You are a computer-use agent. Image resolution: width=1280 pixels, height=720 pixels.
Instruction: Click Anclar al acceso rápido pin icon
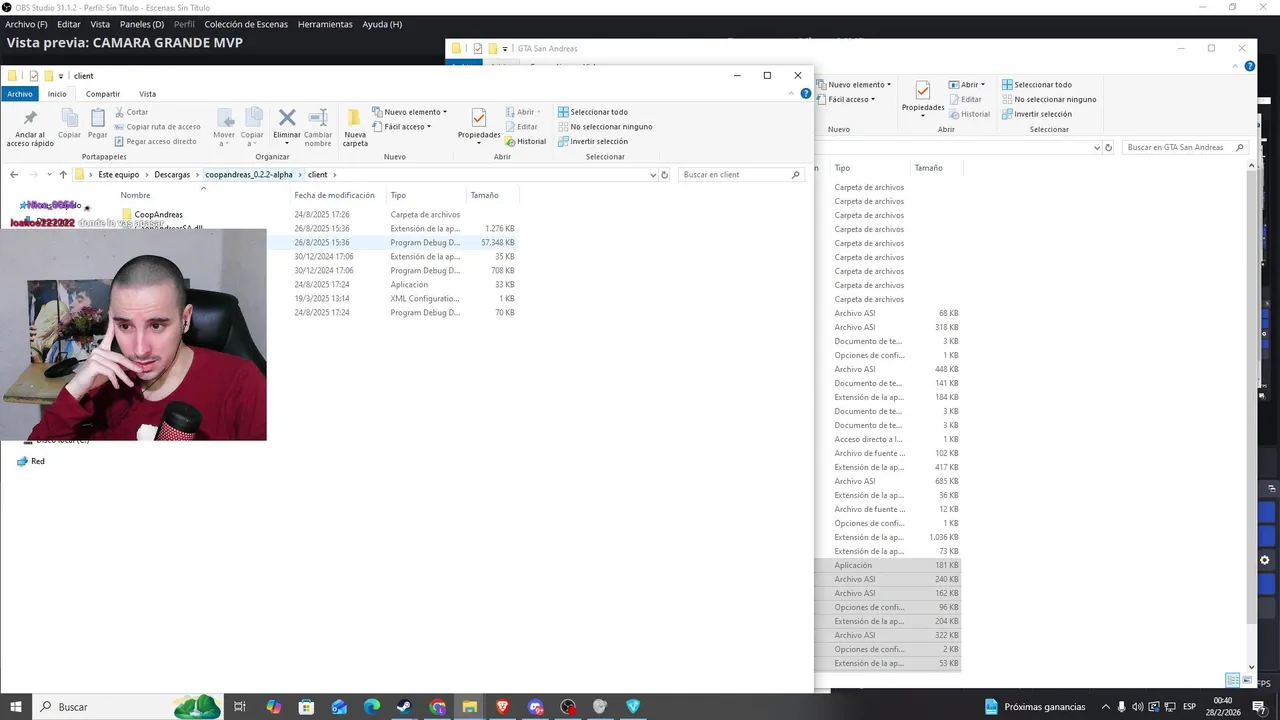point(29,119)
